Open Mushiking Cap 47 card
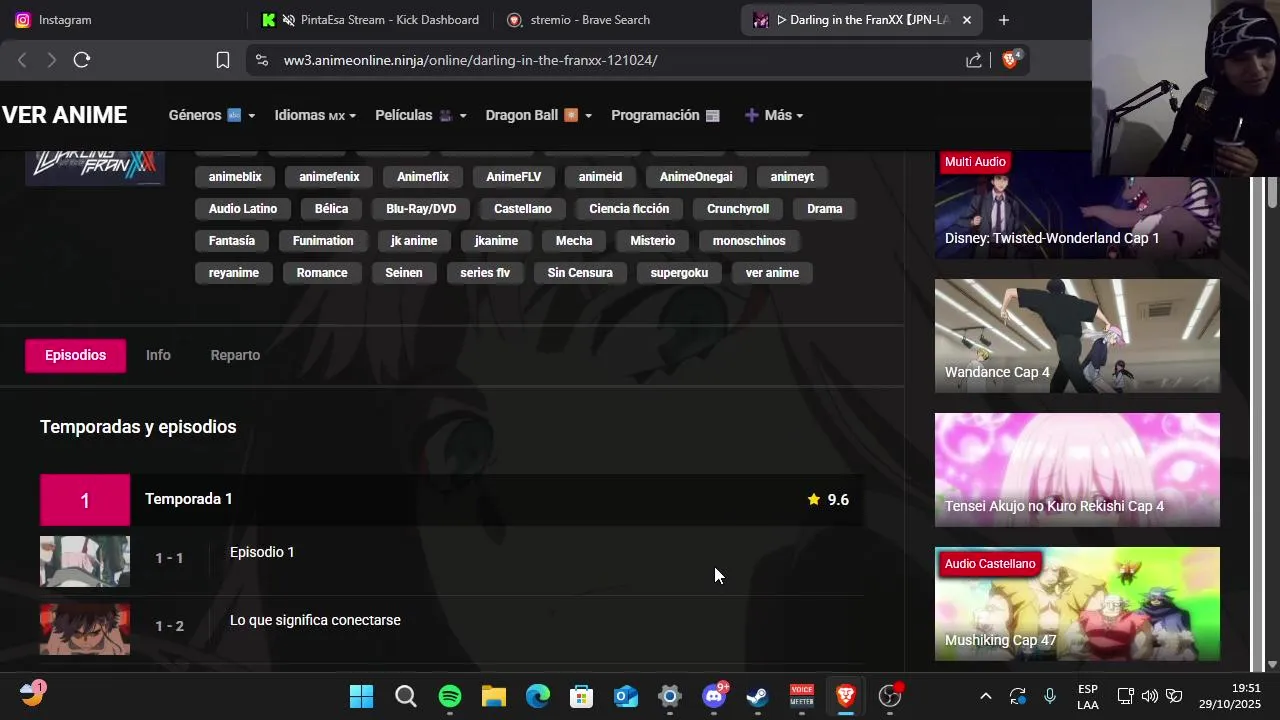This screenshot has width=1280, height=720. coord(1077,604)
